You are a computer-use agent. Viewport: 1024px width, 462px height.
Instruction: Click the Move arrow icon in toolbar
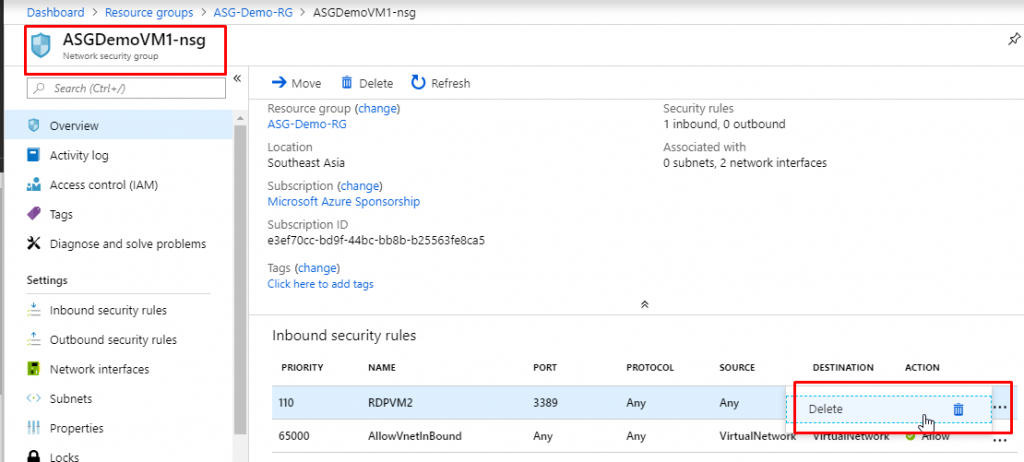(279, 83)
